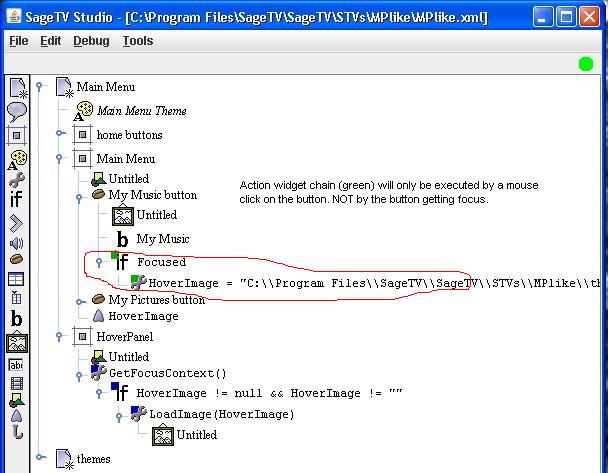This screenshot has height=473, width=608.
Task: Click the green status indicator dot
Action: [x=586, y=64]
